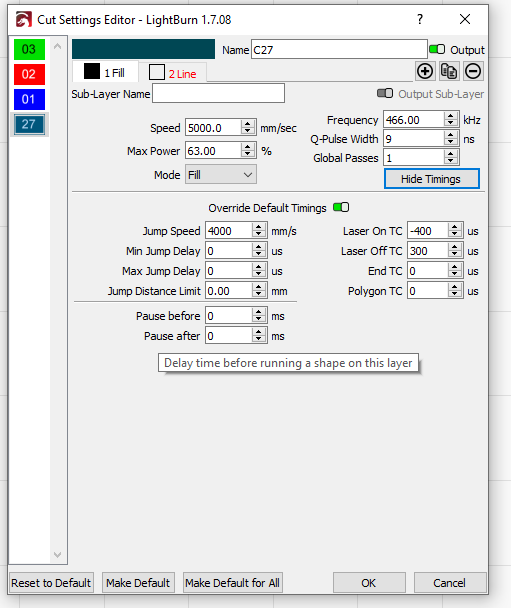
Task: Select layer 27 in the layer list
Action: coord(29,124)
